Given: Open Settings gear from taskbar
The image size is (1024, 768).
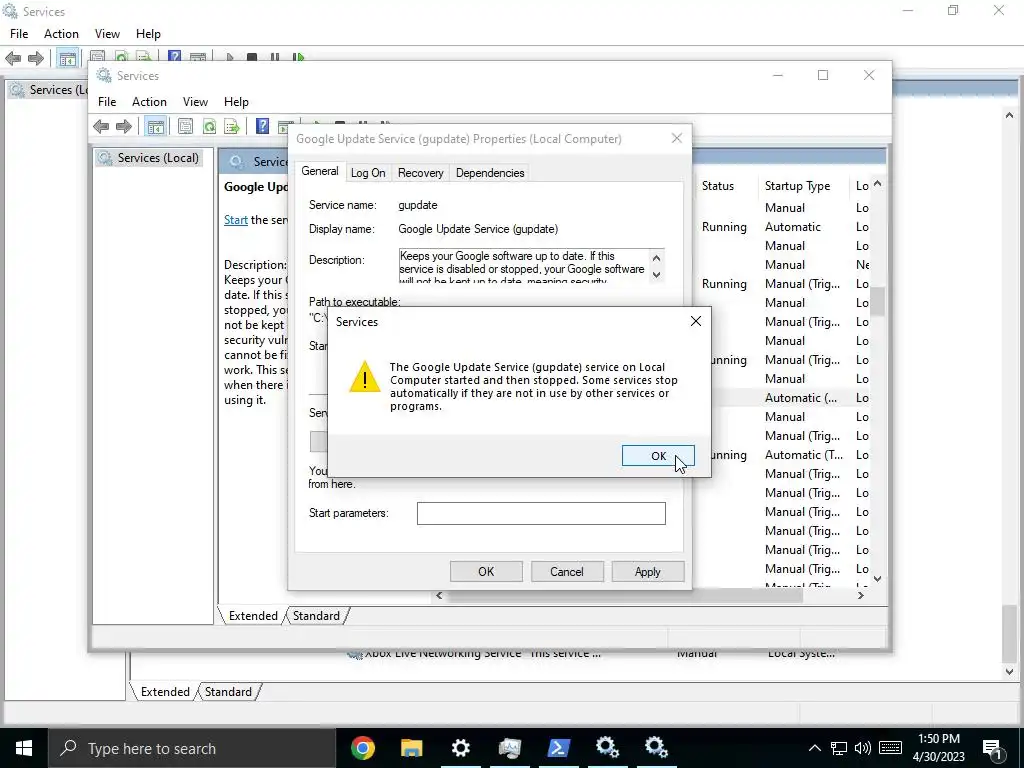Looking at the screenshot, I should pyautogui.click(x=460, y=748).
